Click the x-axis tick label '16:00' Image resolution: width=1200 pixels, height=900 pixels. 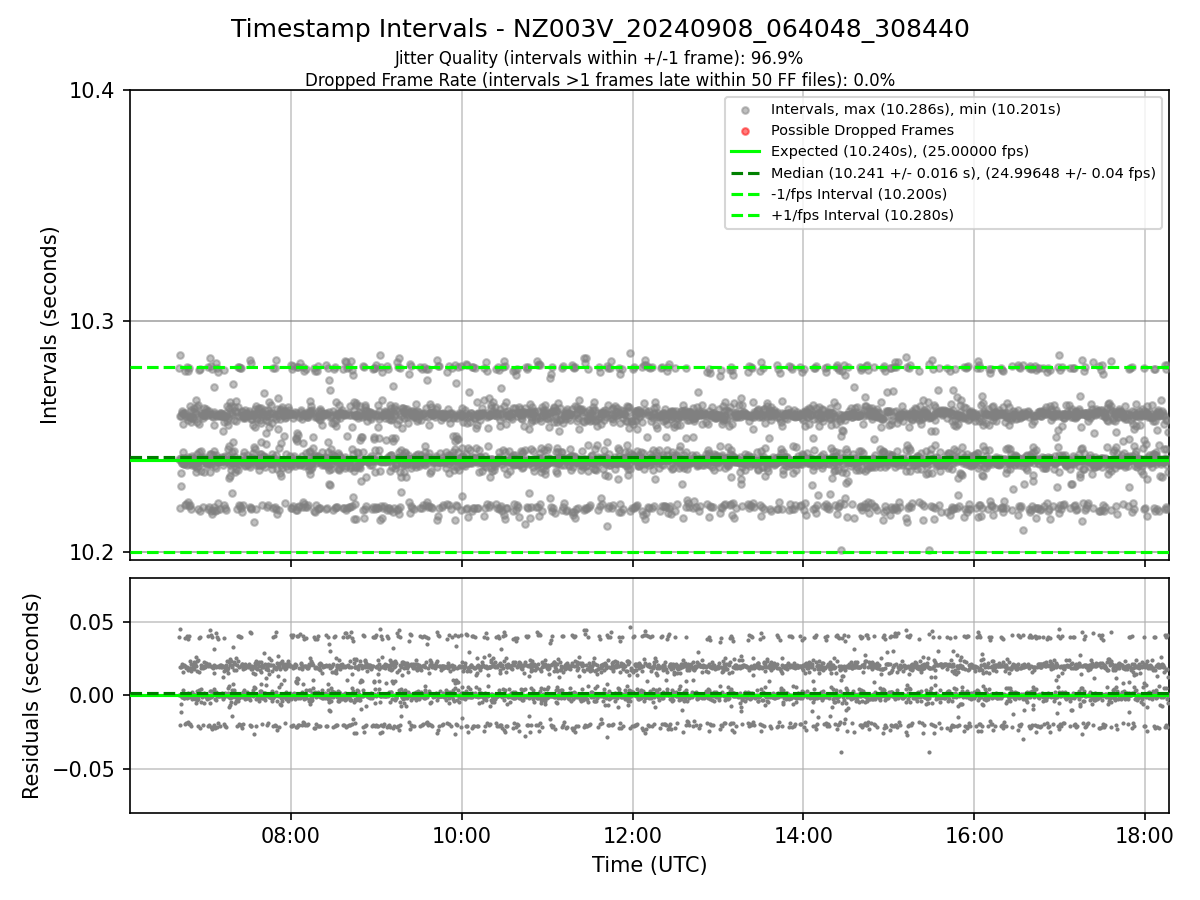point(974,834)
